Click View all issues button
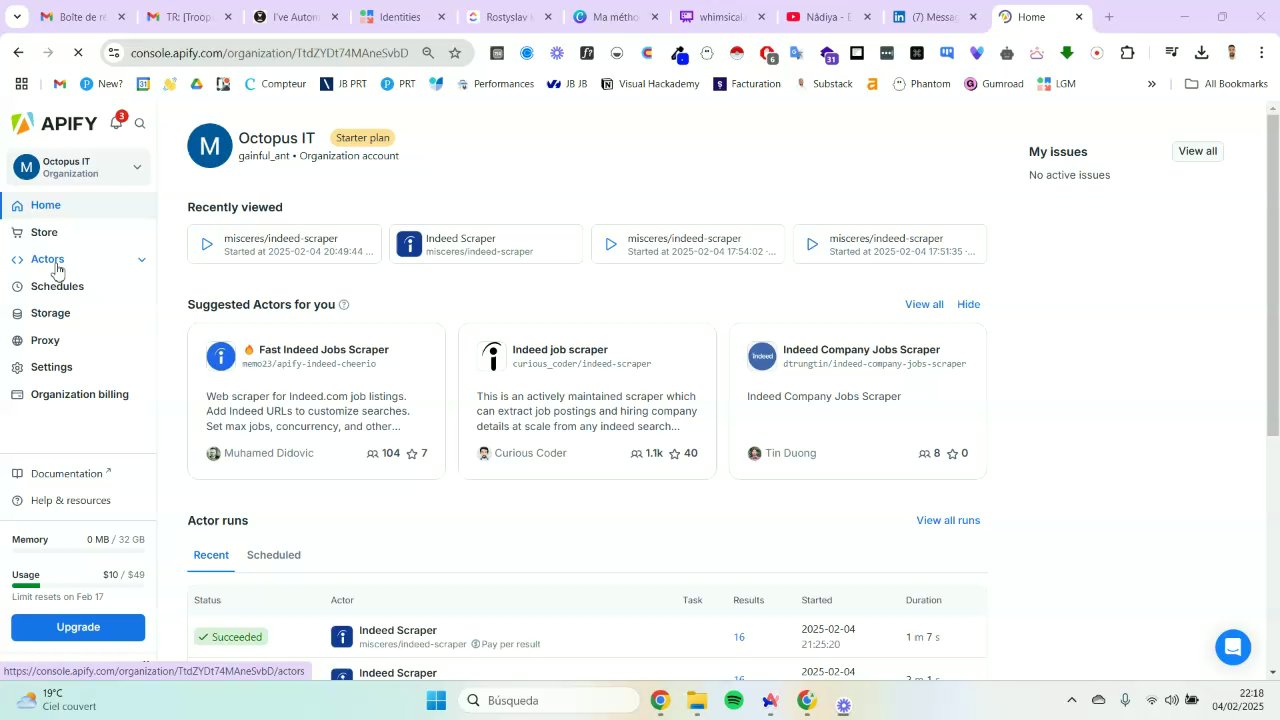Screen dimensions: 1280x720 [1197, 151]
